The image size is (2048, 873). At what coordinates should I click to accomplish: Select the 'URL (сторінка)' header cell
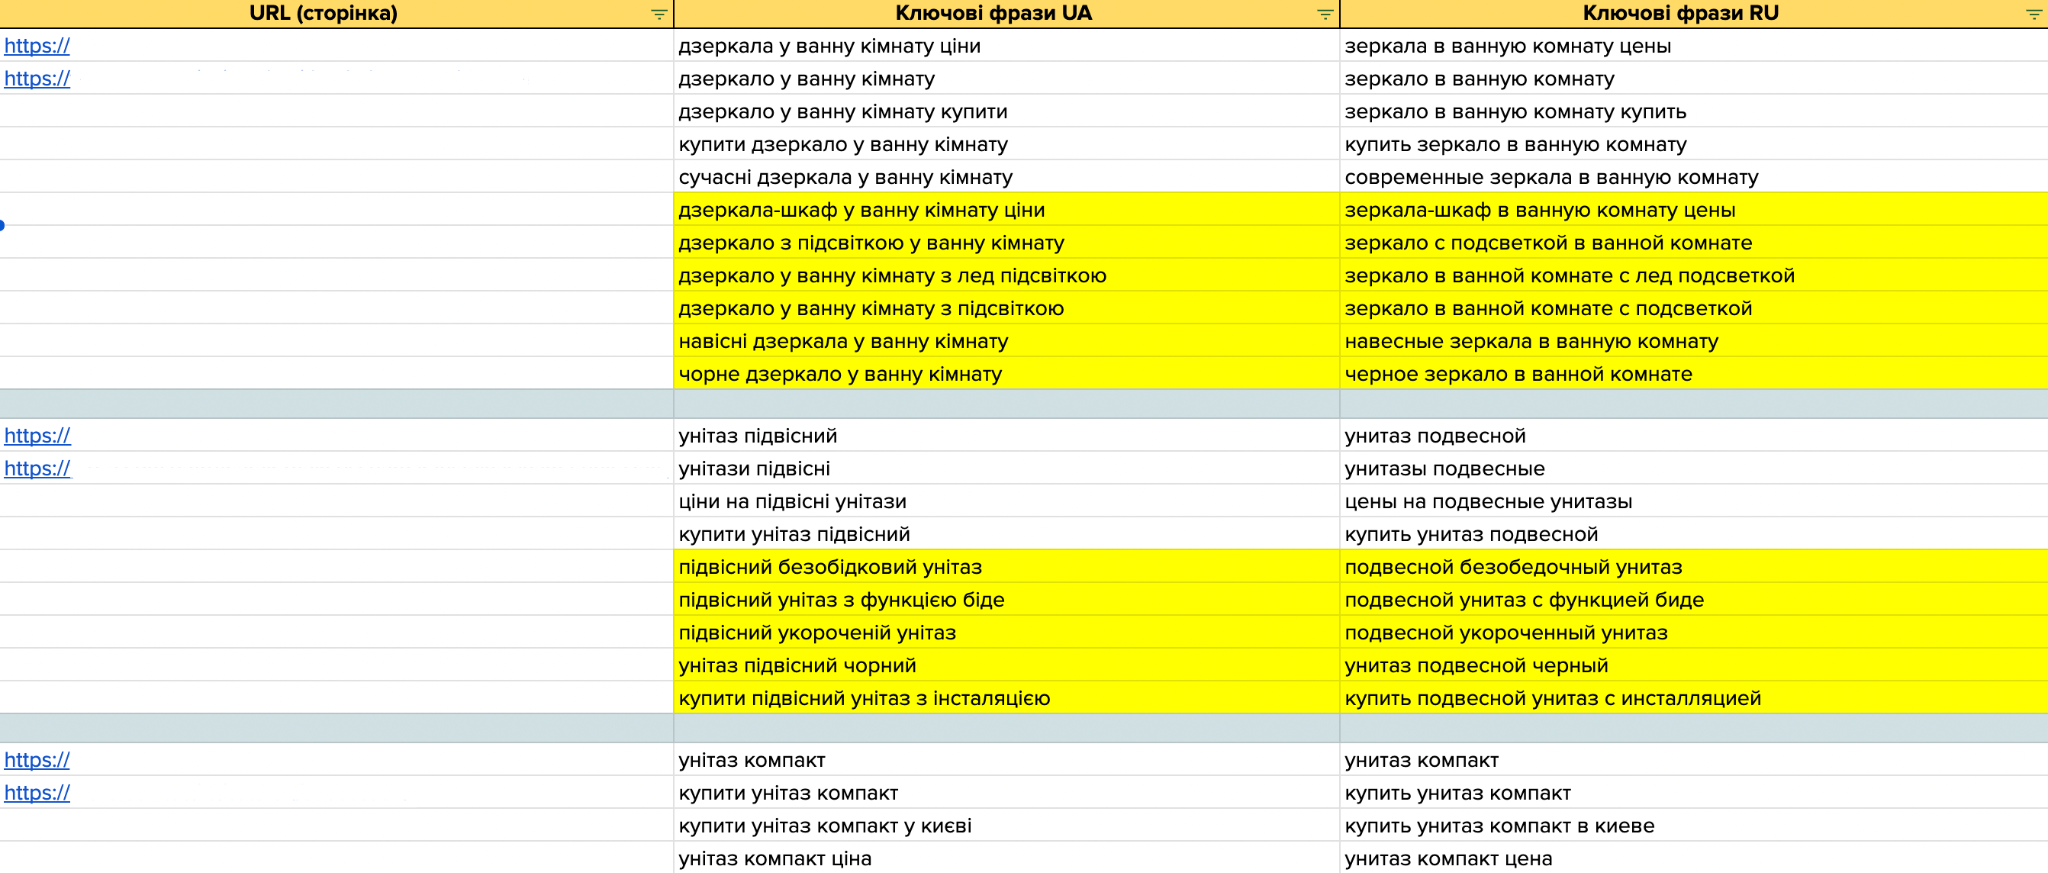[x=323, y=14]
